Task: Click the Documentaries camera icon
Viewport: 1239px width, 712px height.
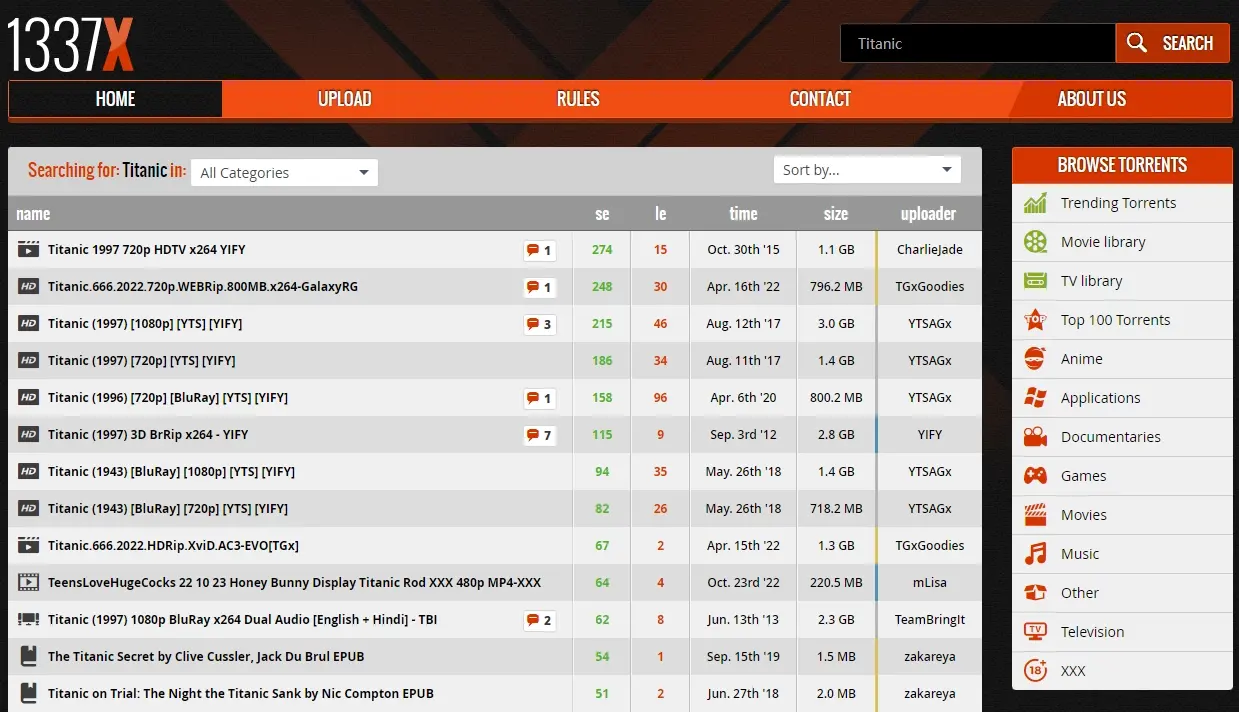Action: 1035,437
